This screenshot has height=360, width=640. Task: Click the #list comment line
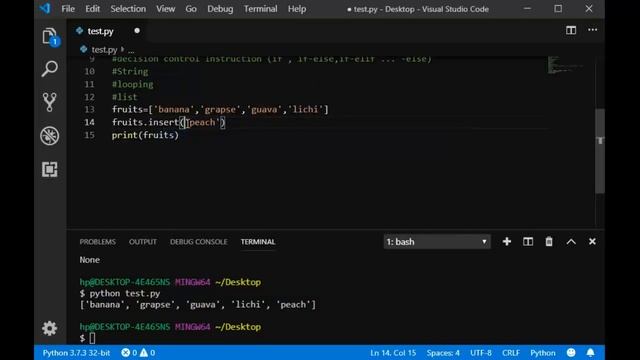pos(124,97)
